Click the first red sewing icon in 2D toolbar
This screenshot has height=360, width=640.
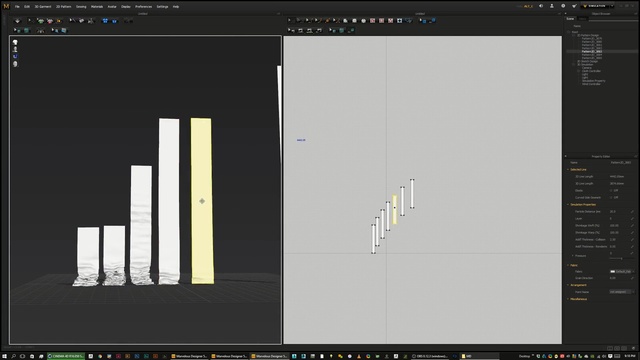[x=373, y=20]
